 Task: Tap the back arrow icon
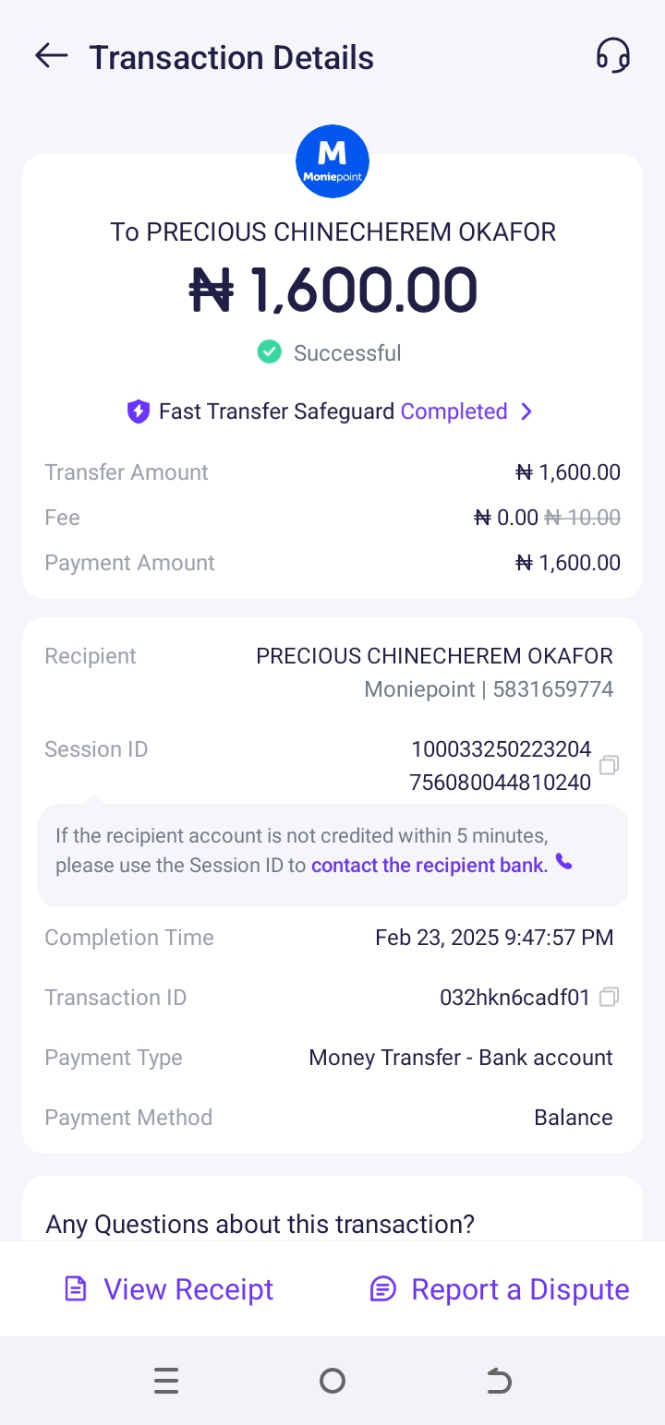51,57
